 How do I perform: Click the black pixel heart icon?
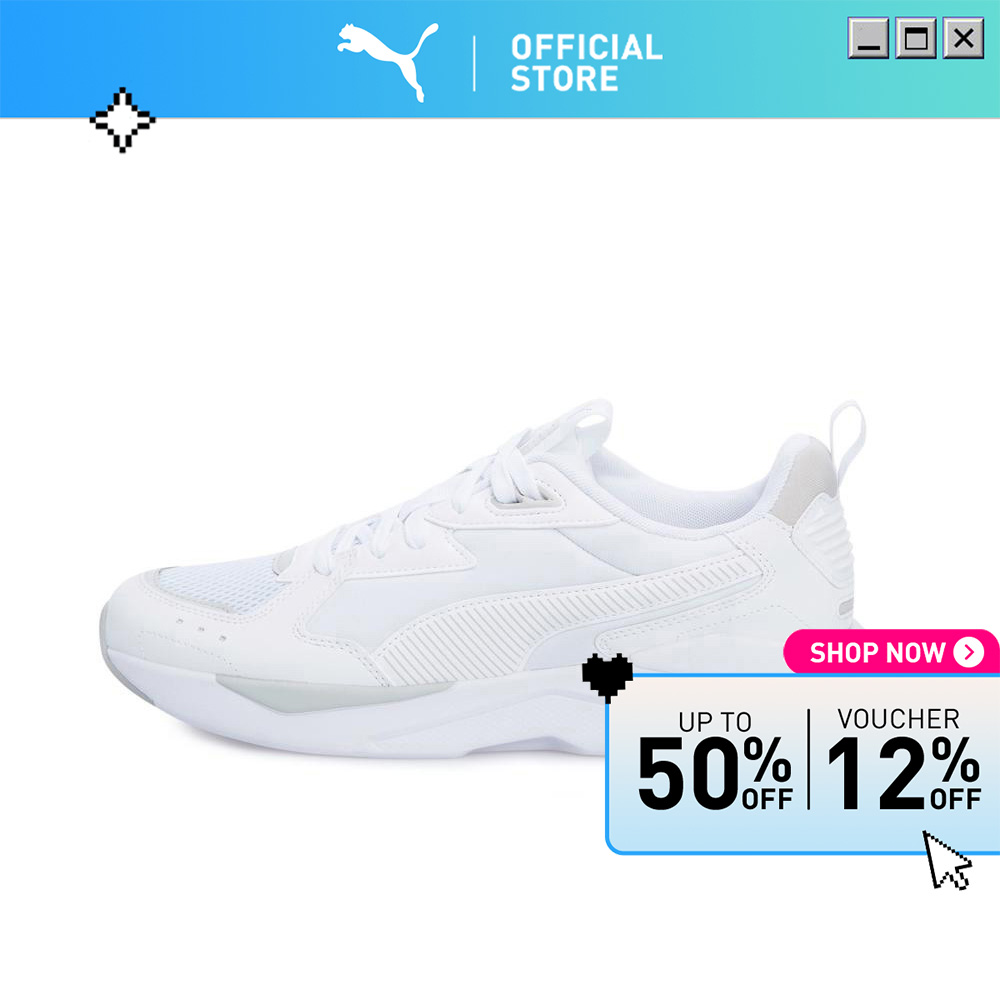607,678
